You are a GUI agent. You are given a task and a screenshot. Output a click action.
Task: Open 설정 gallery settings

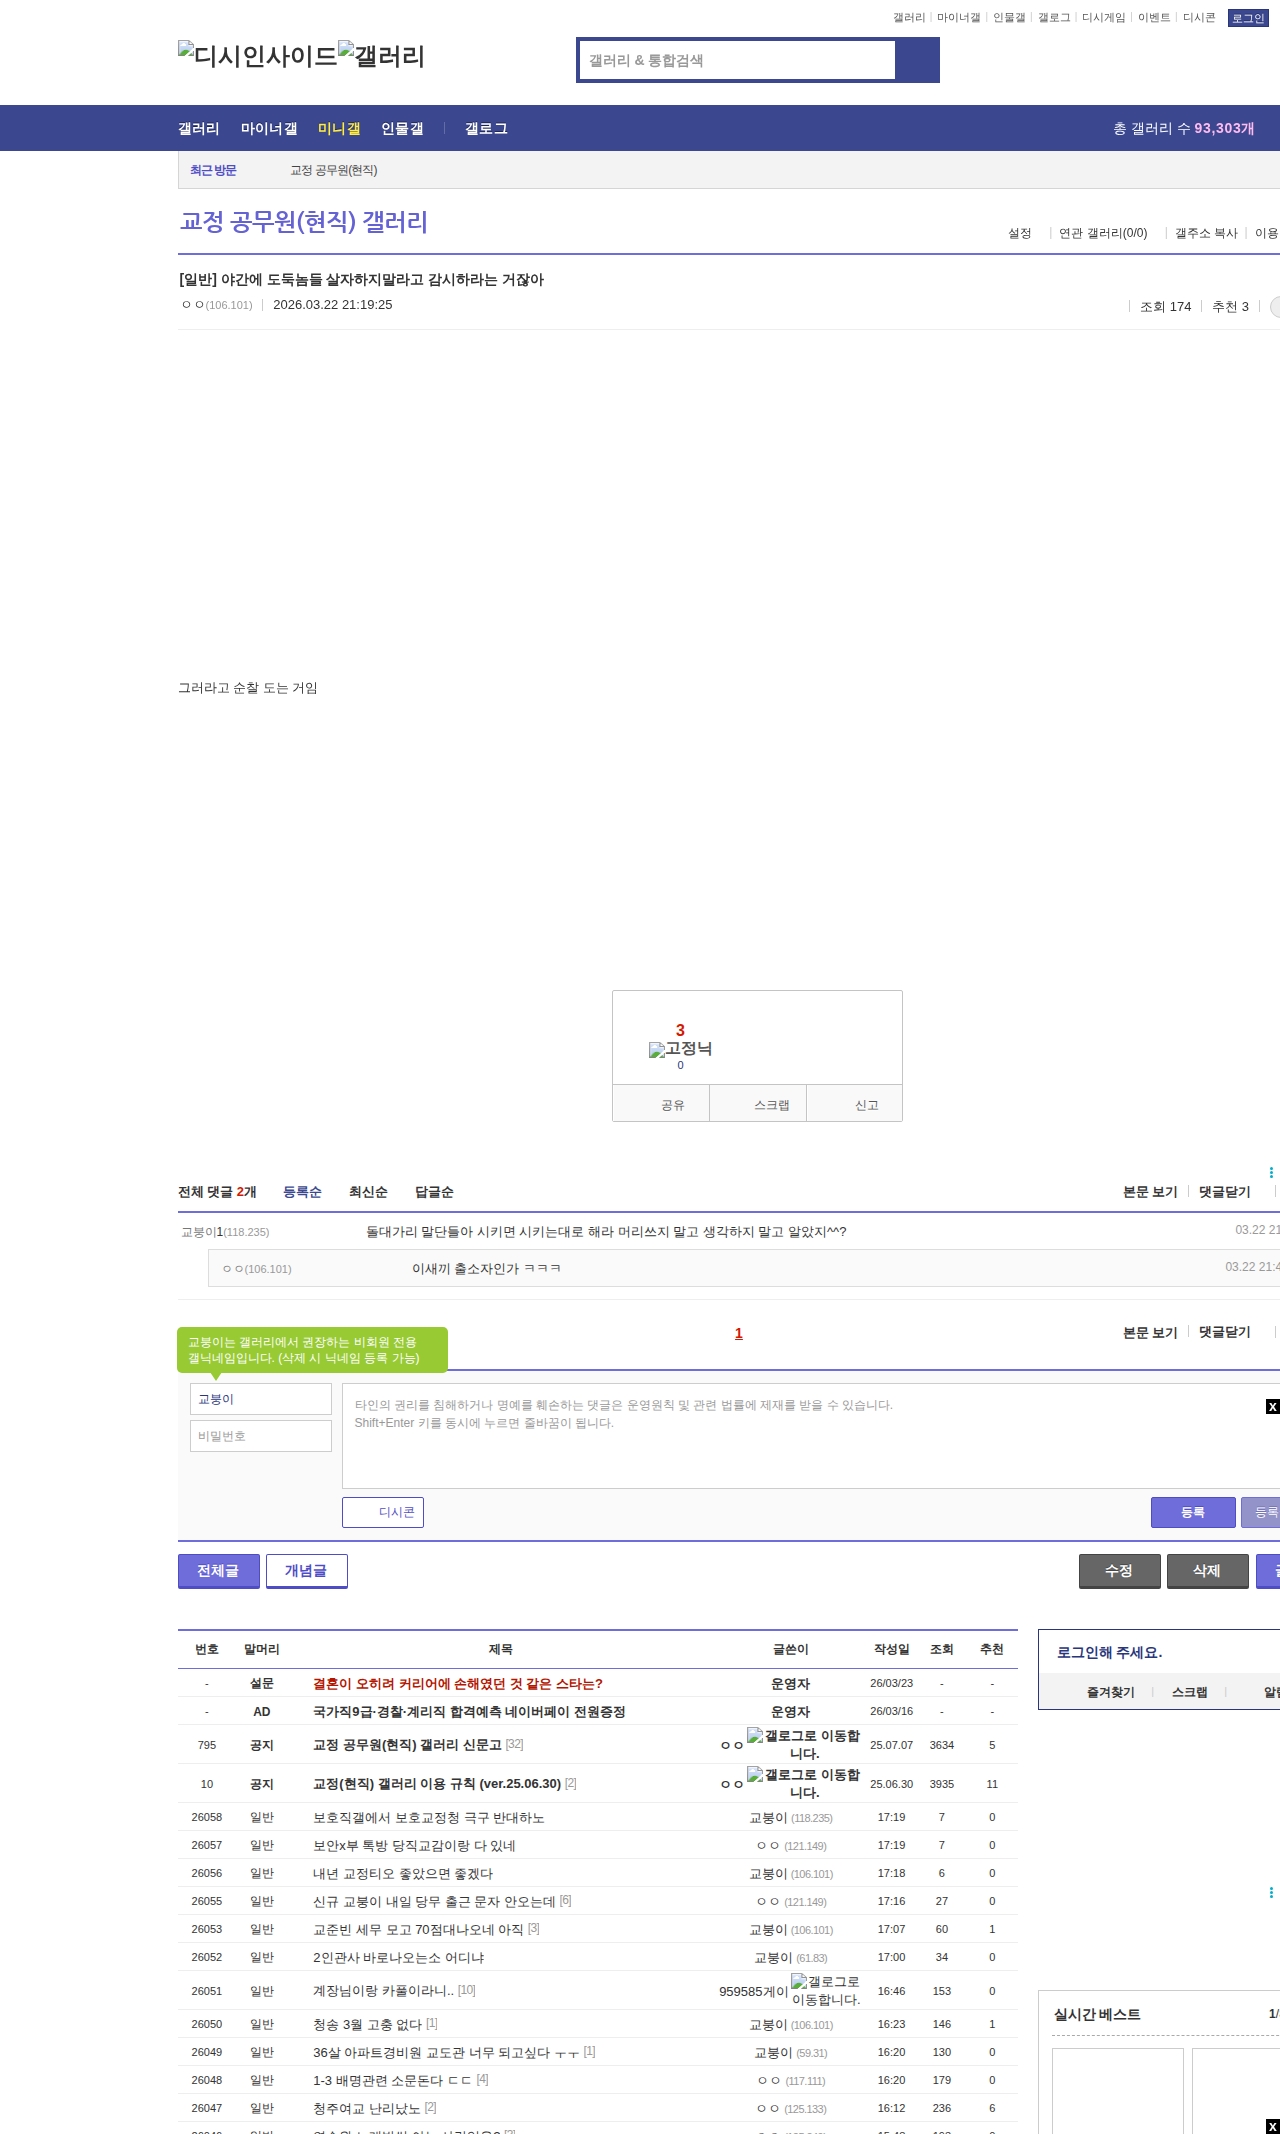1019,233
